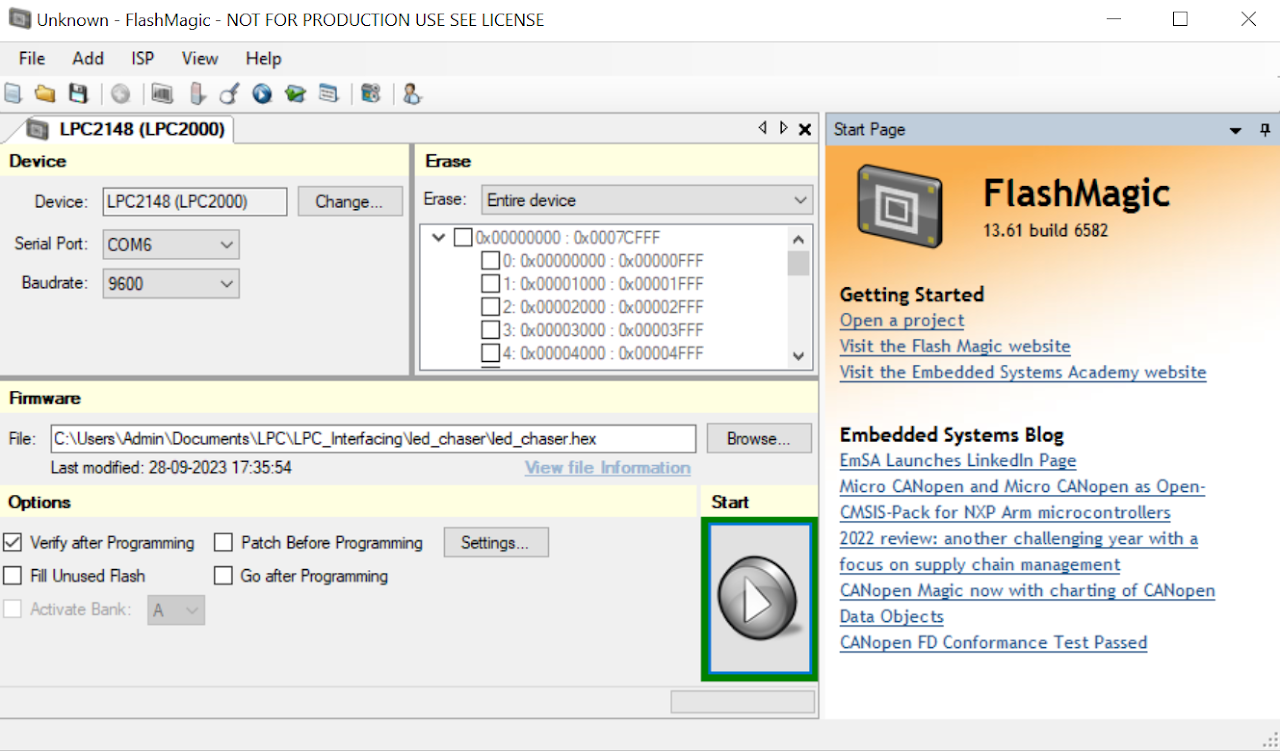Expand the Baudrate combo box

[171, 284]
